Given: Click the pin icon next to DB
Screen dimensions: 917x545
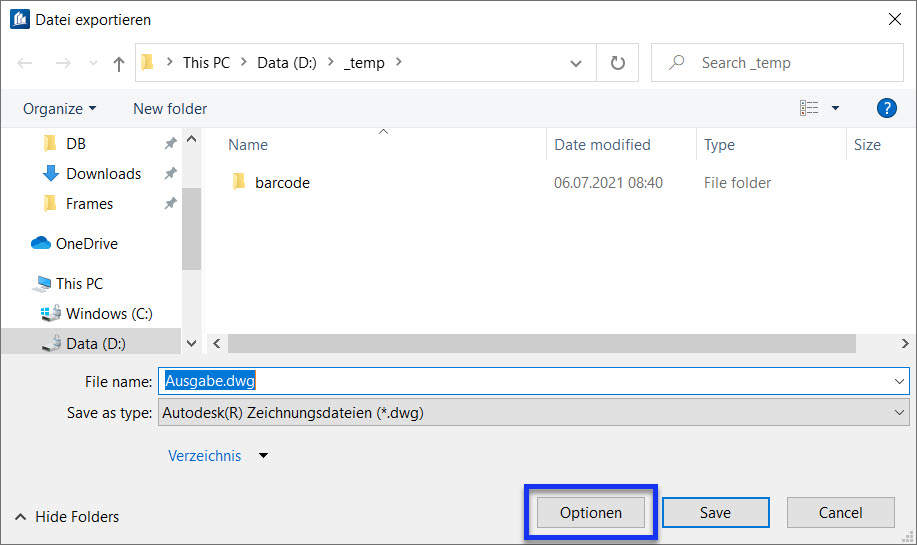Looking at the screenshot, I should (x=170, y=143).
